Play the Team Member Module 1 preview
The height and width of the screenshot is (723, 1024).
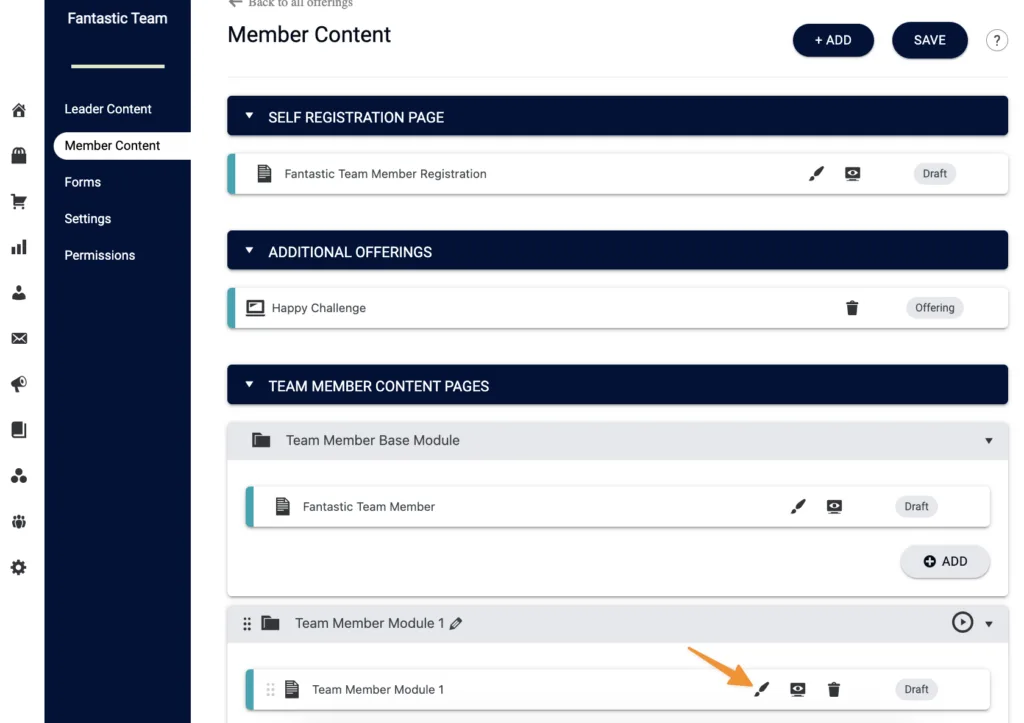coord(960,622)
